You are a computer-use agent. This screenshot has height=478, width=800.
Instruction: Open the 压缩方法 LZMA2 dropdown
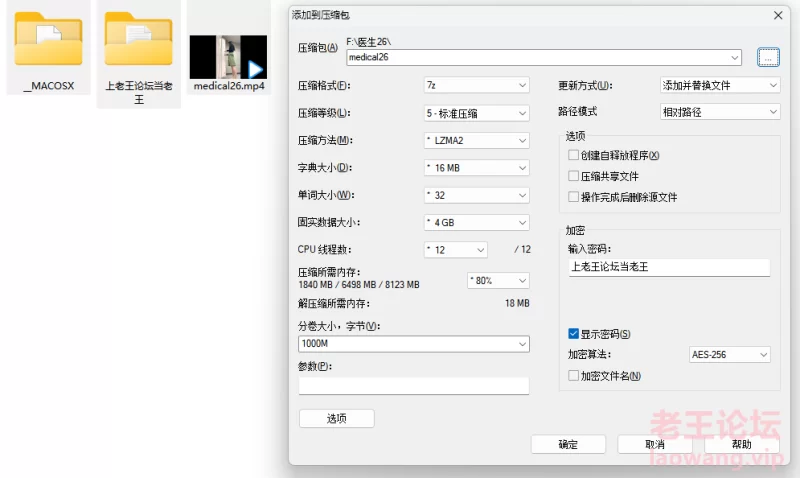477,140
